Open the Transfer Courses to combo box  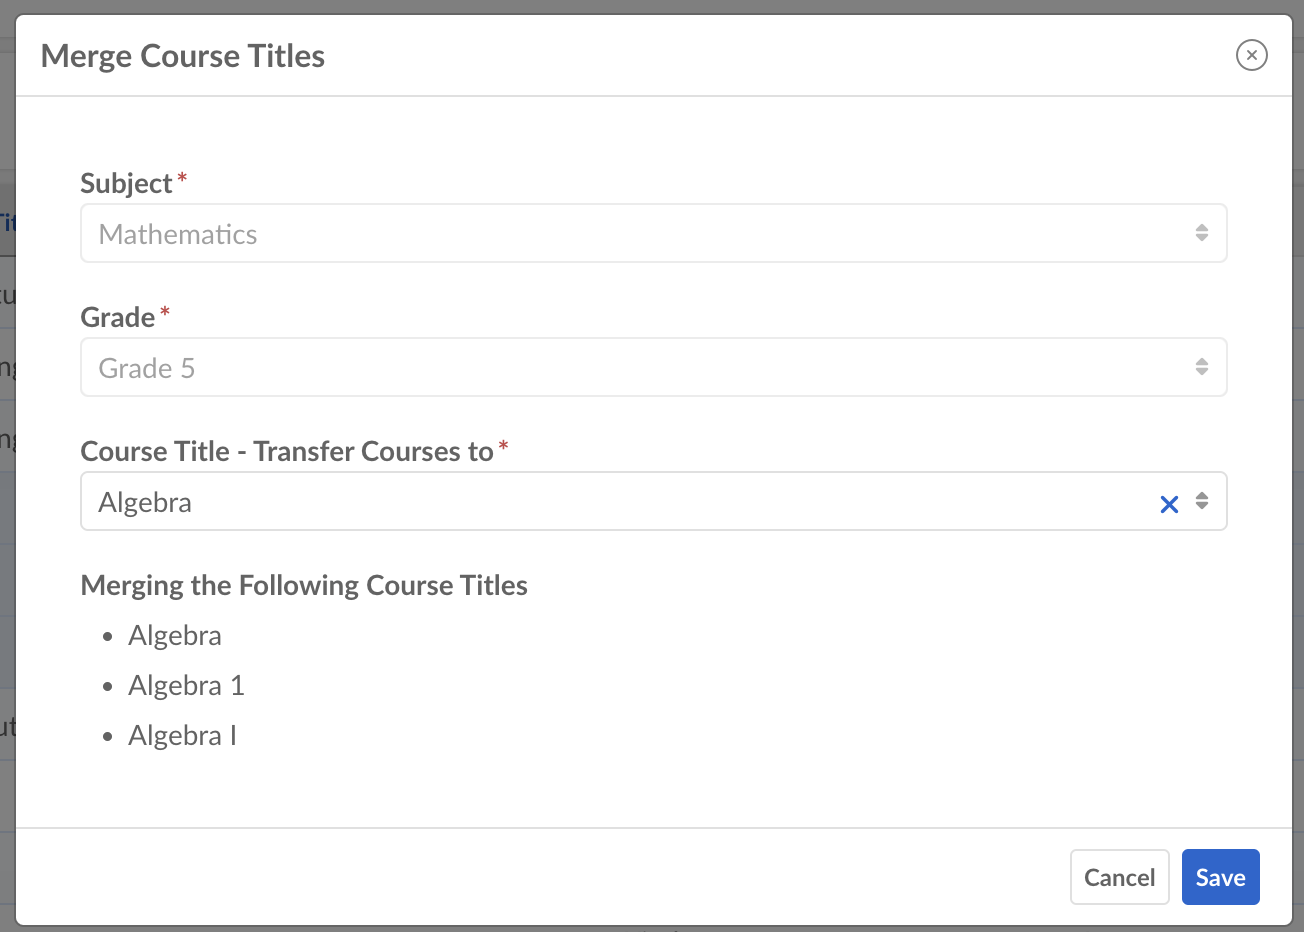click(620, 502)
